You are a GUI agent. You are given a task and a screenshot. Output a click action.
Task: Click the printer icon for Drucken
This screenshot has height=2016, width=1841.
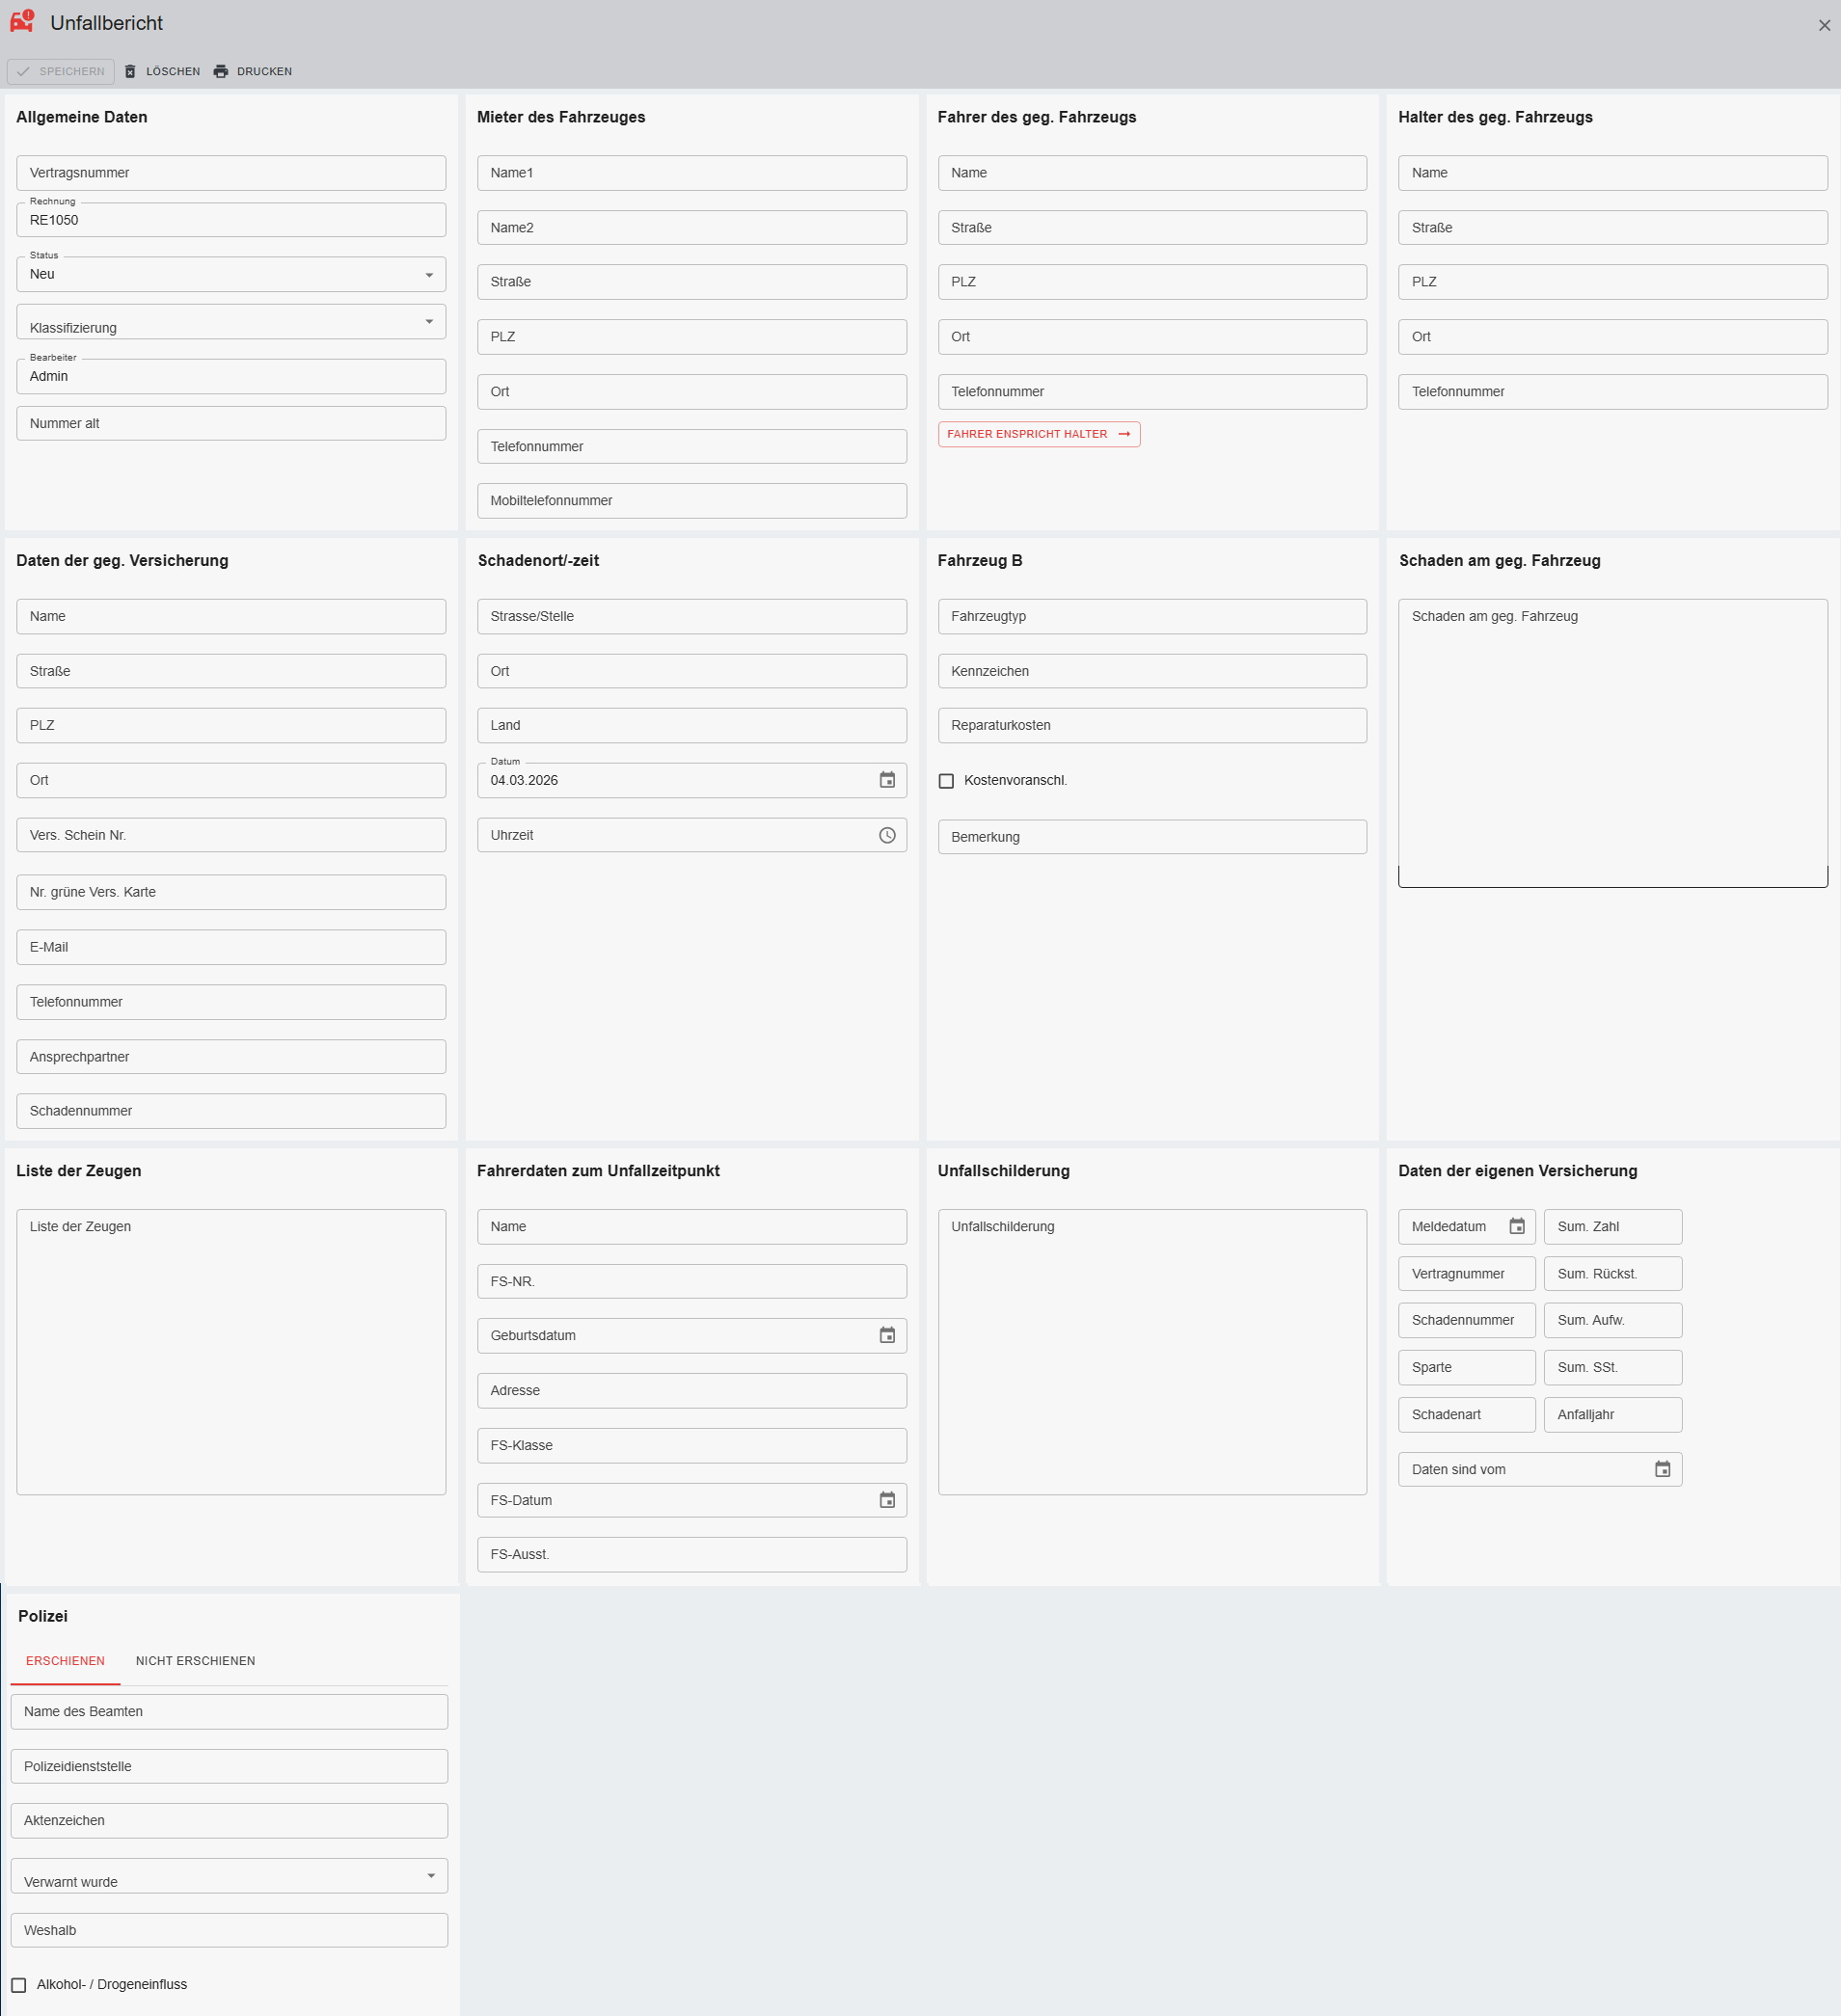tap(221, 72)
